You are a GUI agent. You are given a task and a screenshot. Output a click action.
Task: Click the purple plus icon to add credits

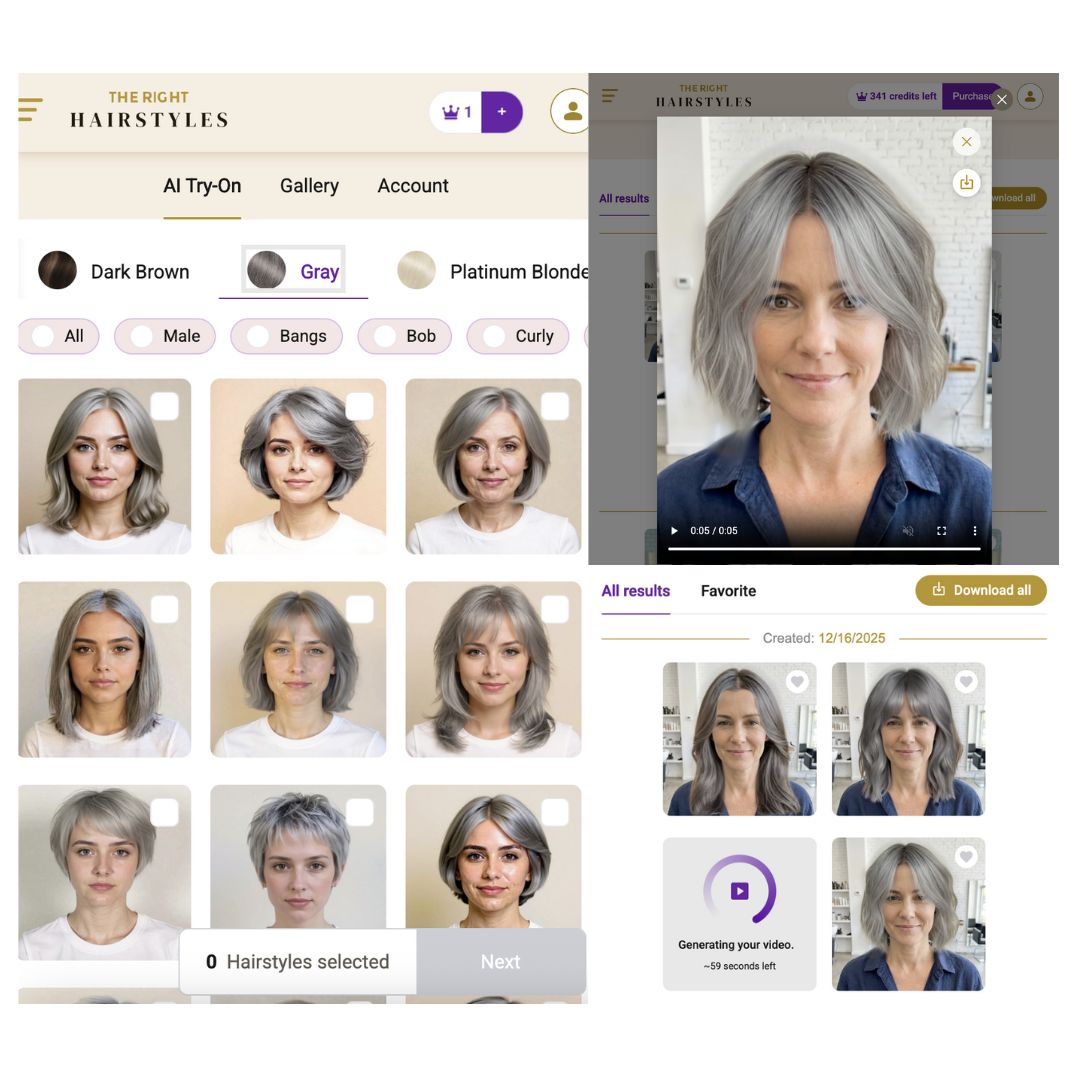pyautogui.click(x=502, y=112)
